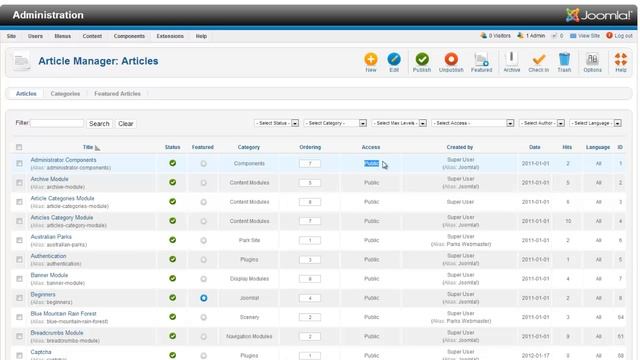The height and width of the screenshot is (360, 640).
Task: Sort by the Hits column header
Action: coord(567,147)
